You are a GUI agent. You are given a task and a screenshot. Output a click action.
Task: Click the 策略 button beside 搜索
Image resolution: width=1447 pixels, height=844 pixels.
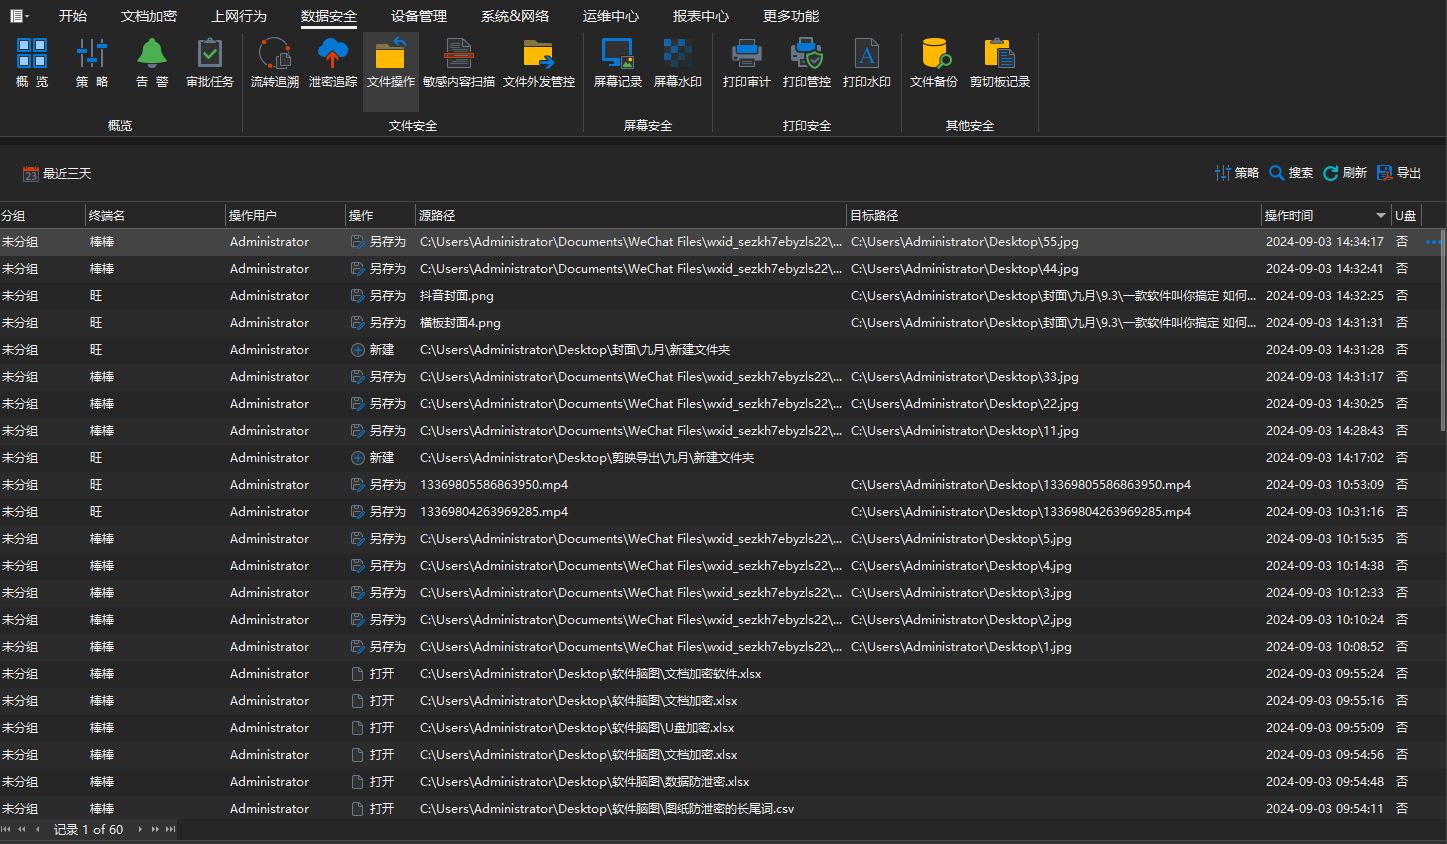coord(1237,173)
